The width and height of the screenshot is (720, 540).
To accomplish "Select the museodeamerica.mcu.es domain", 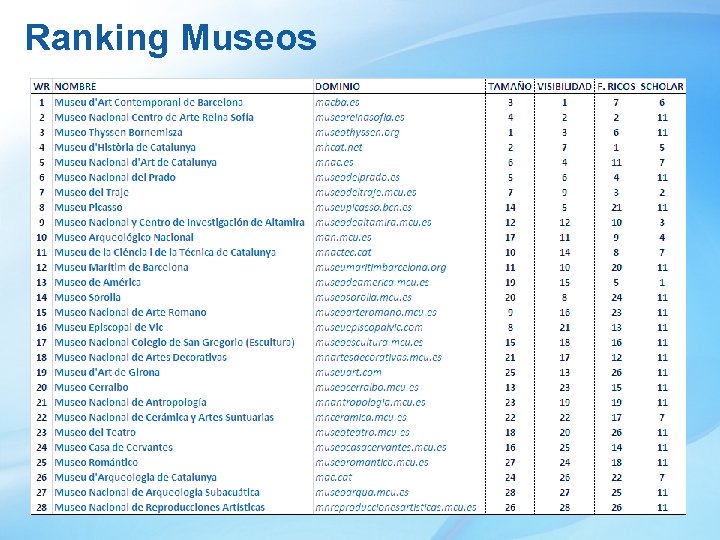I will [372, 282].
